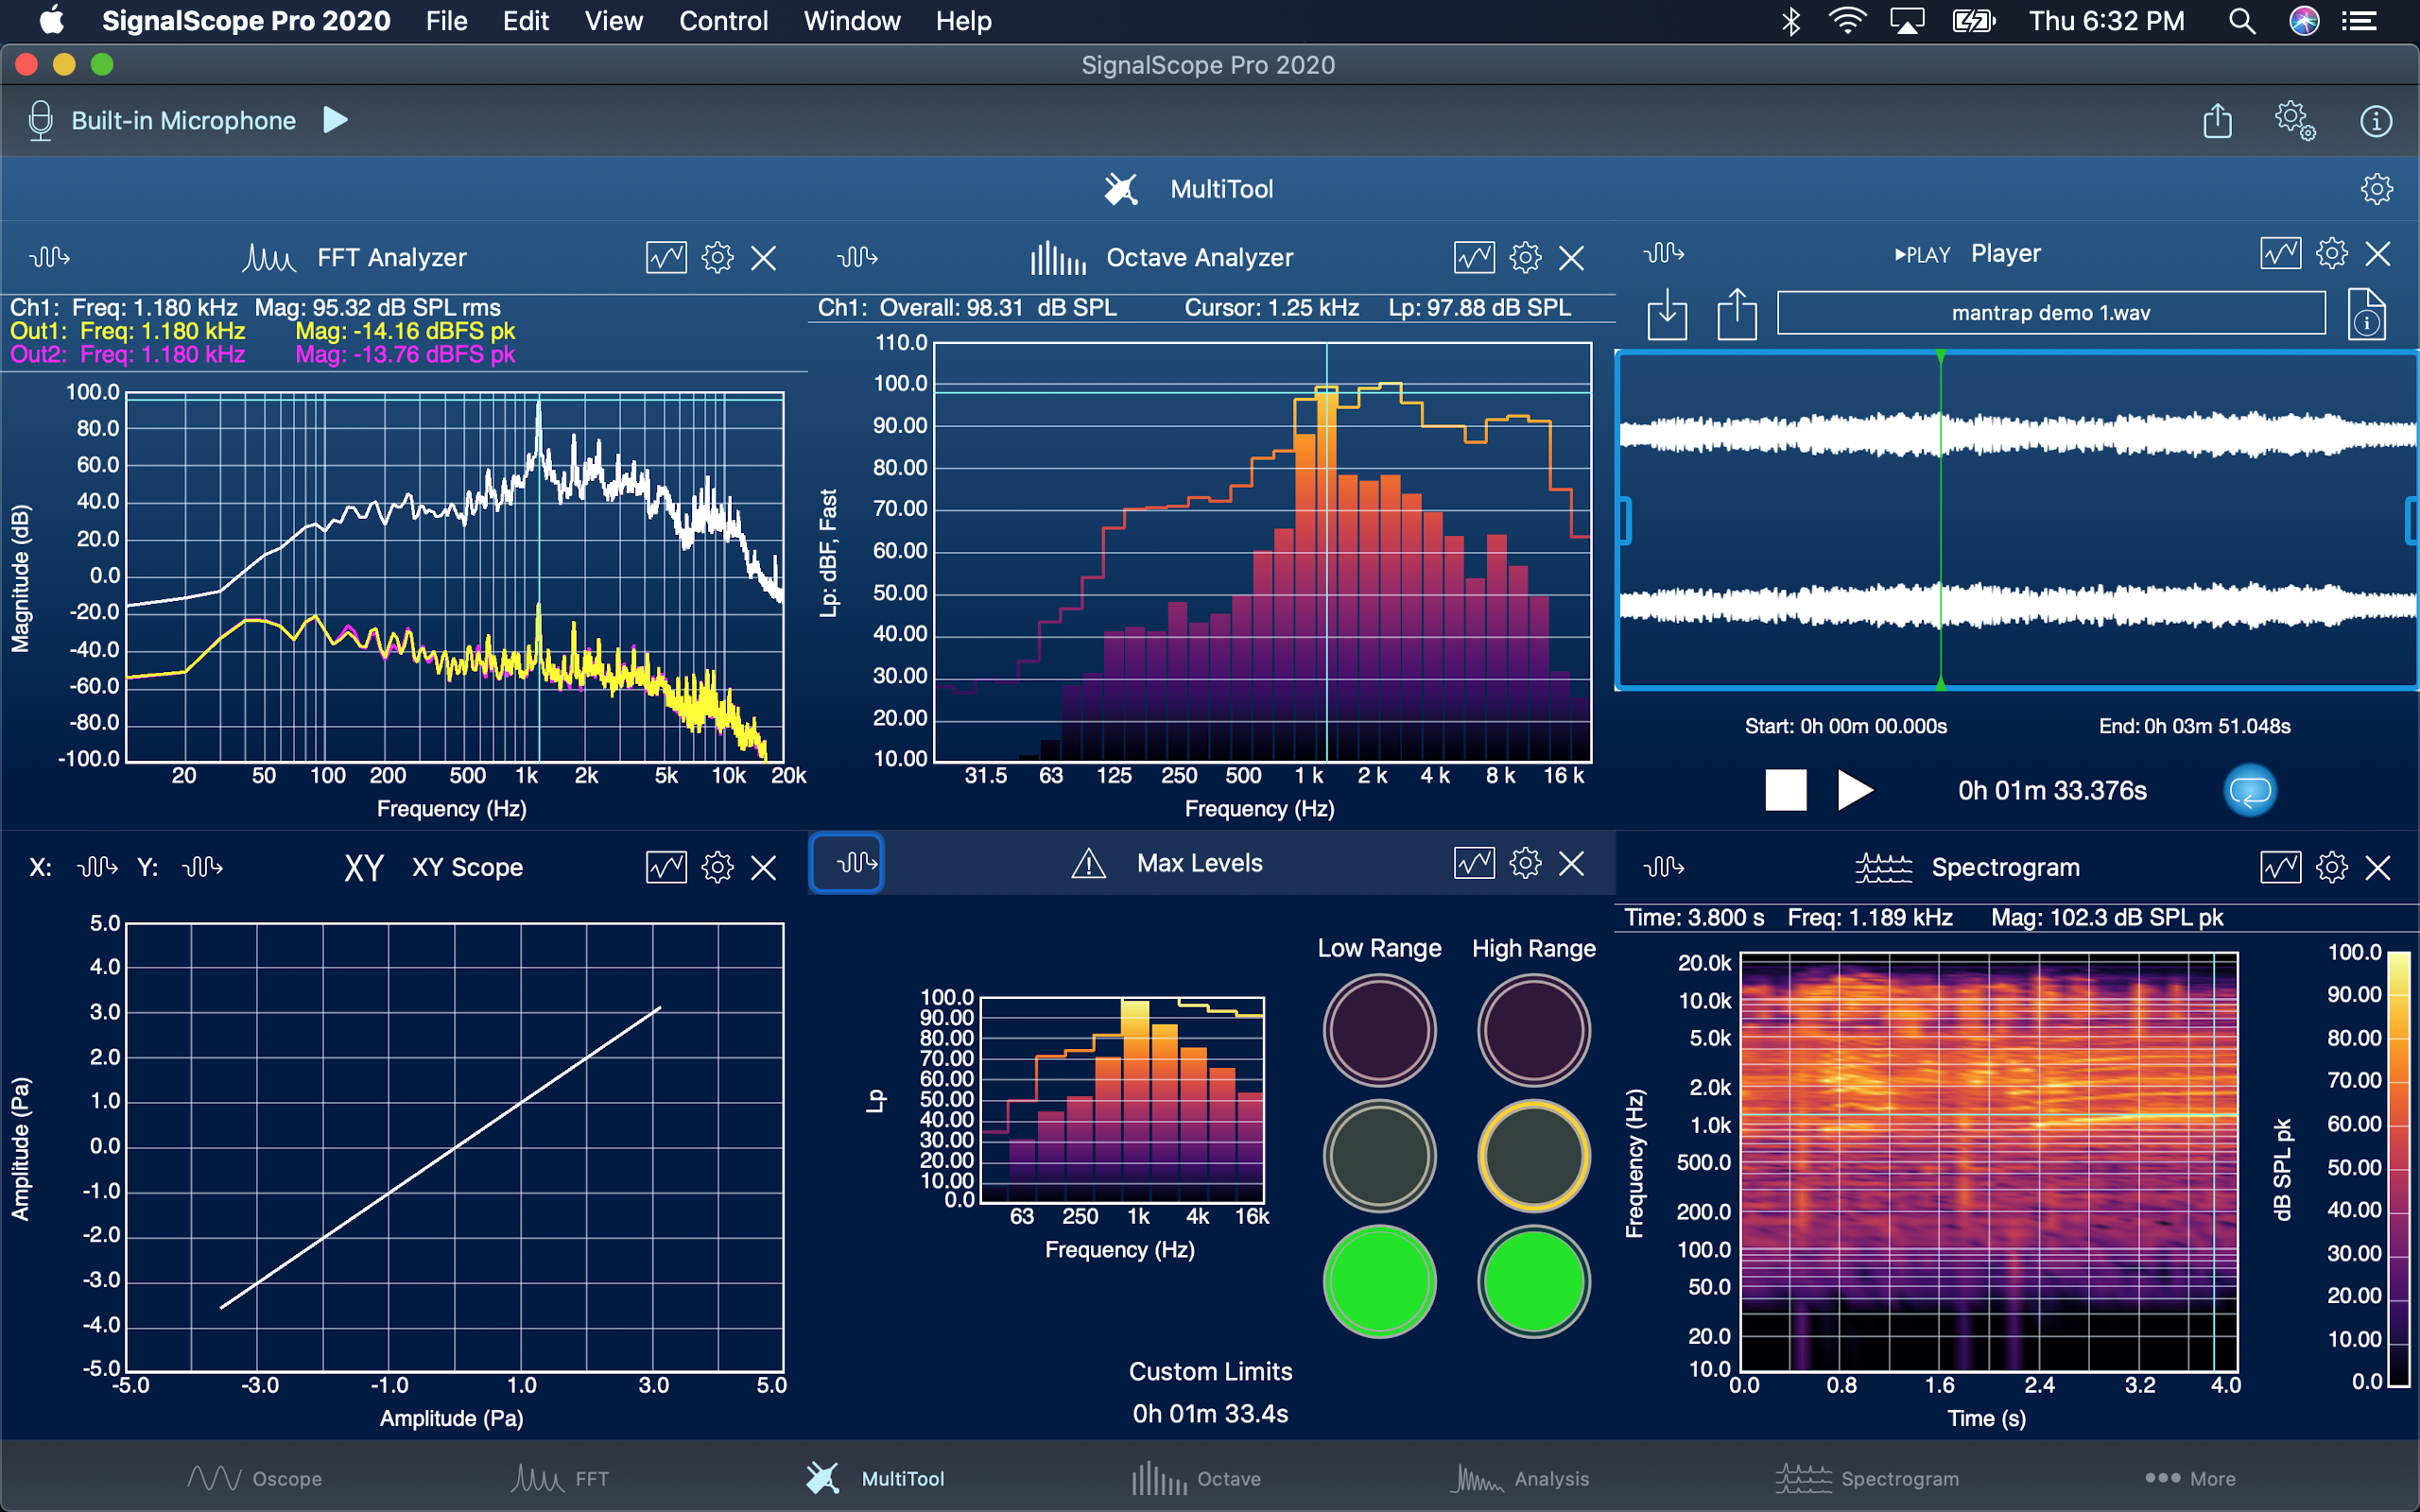
Task: Switch to the Analysis tab
Action: click(x=1520, y=1478)
